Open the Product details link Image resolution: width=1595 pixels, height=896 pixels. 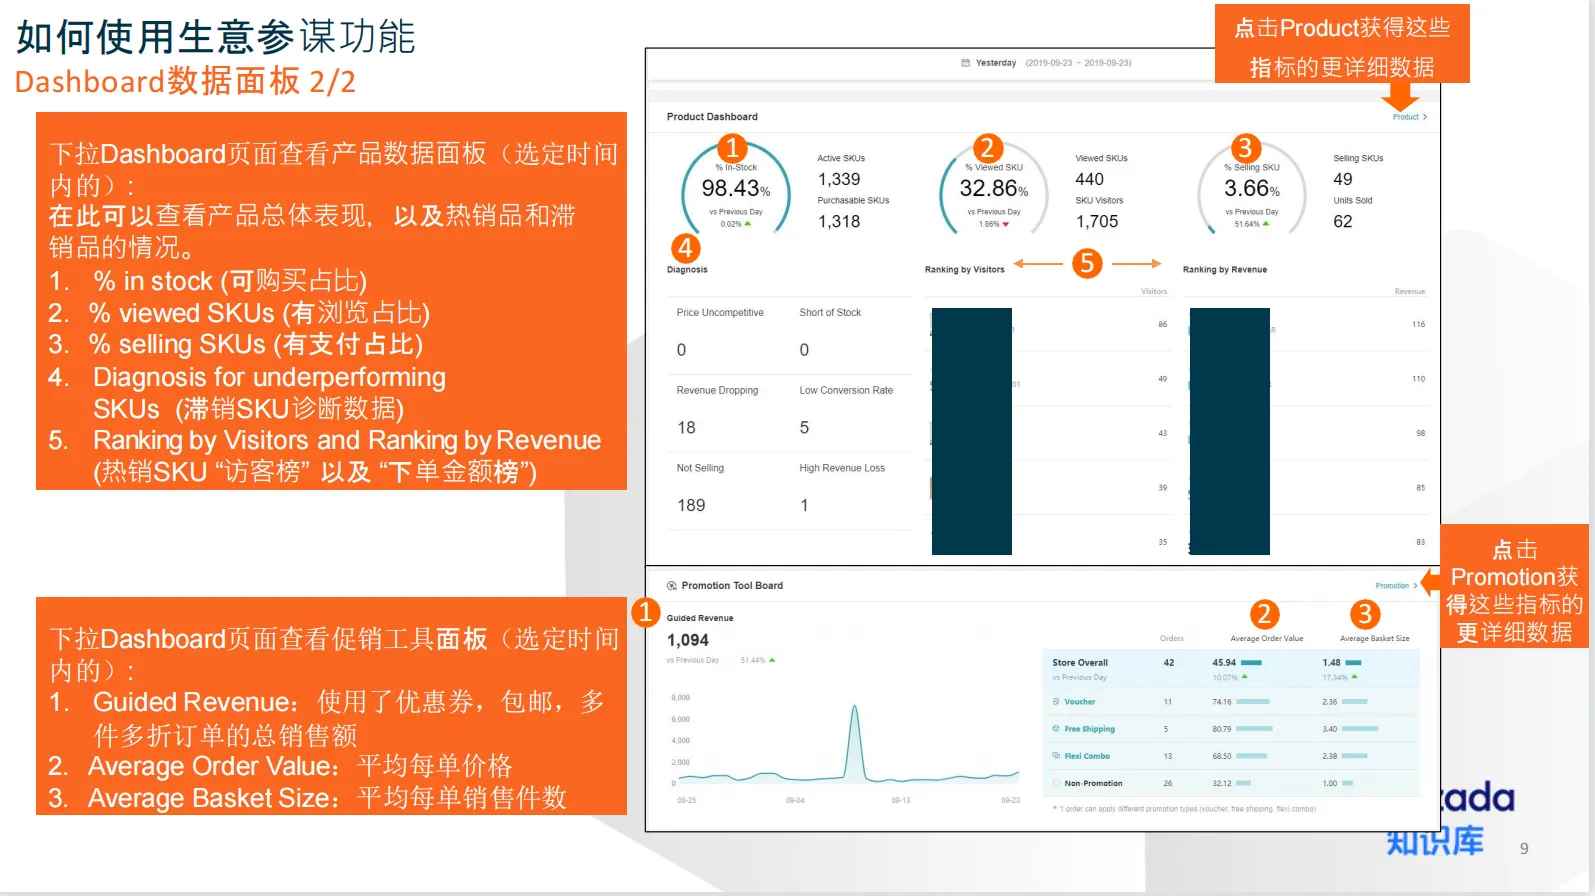pyautogui.click(x=1405, y=117)
